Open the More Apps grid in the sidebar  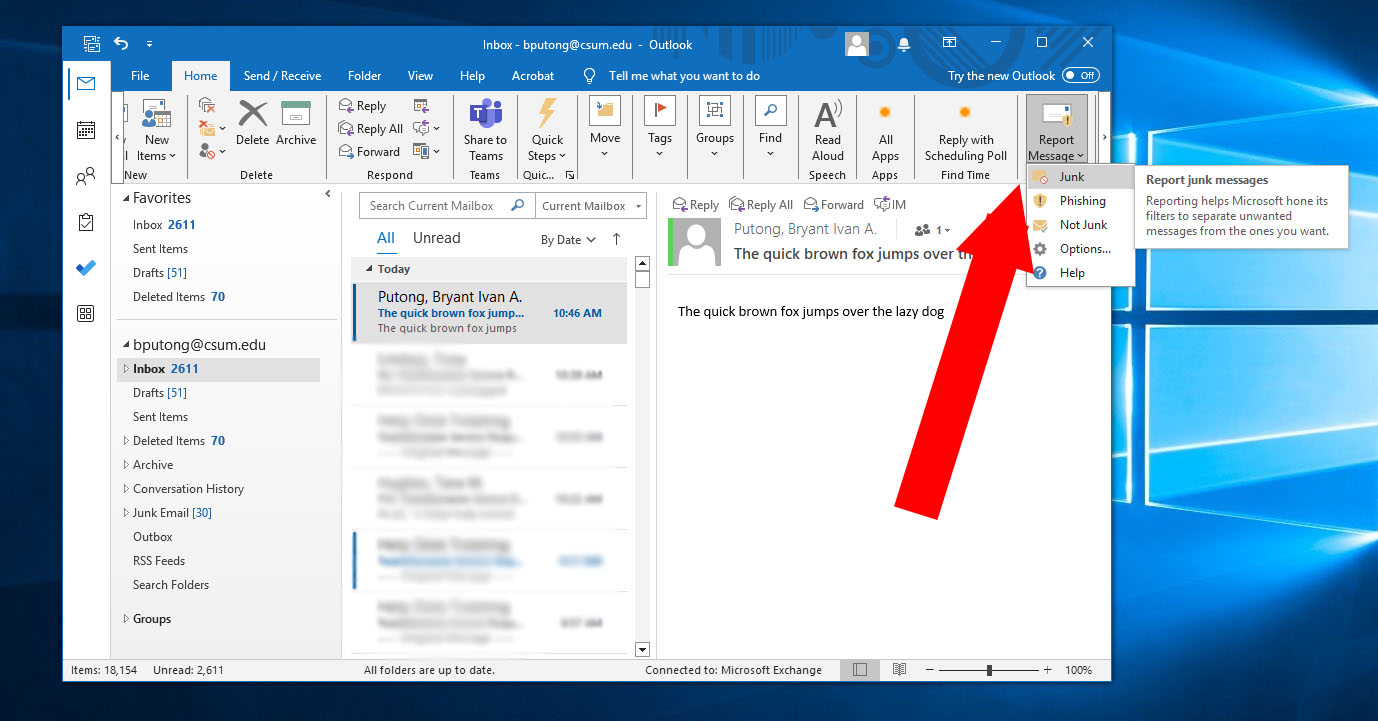[x=86, y=314]
